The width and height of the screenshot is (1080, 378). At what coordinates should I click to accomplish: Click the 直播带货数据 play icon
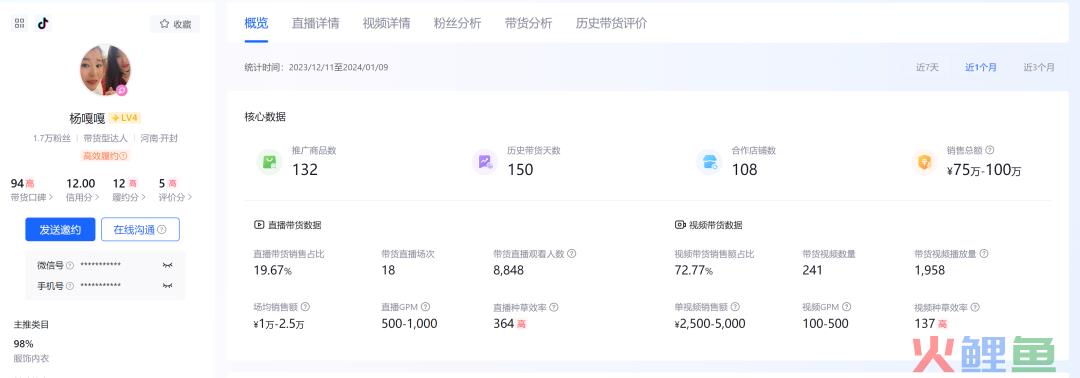[x=259, y=224]
